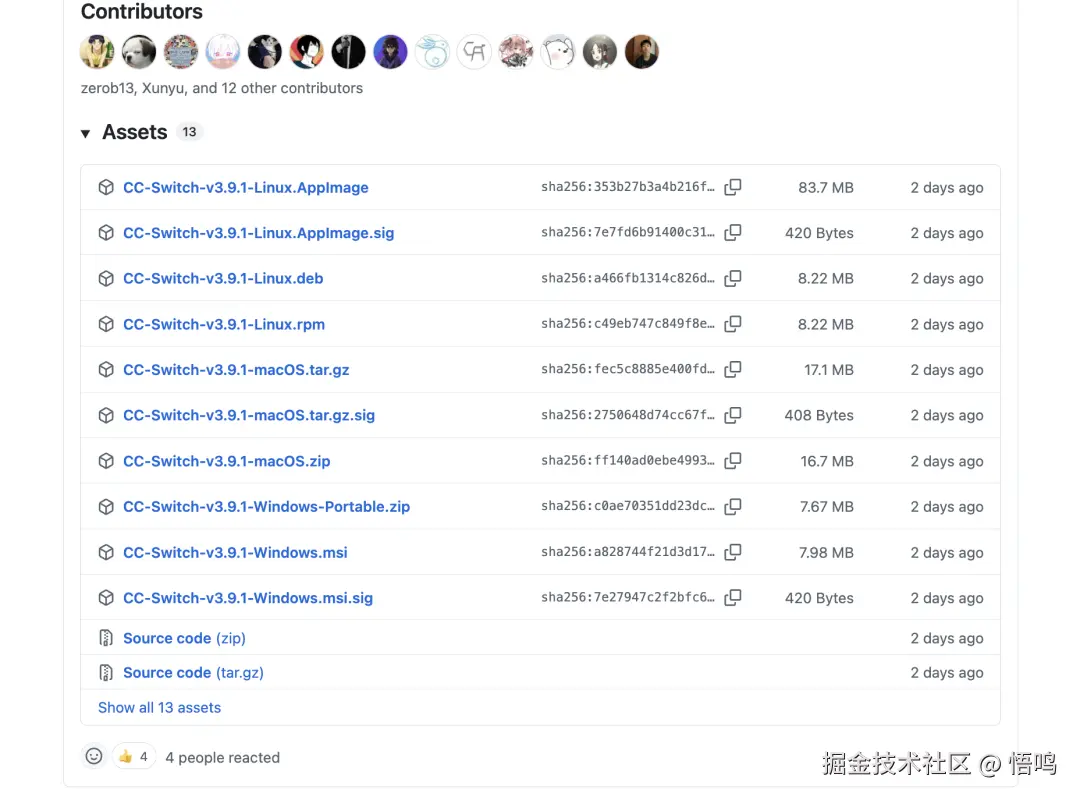Copy the checksum for CC-Switch-v3.9.1-macOS.tar.gz.sig
Image resolution: width=1080 pixels, height=800 pixels.
(733, 415)
